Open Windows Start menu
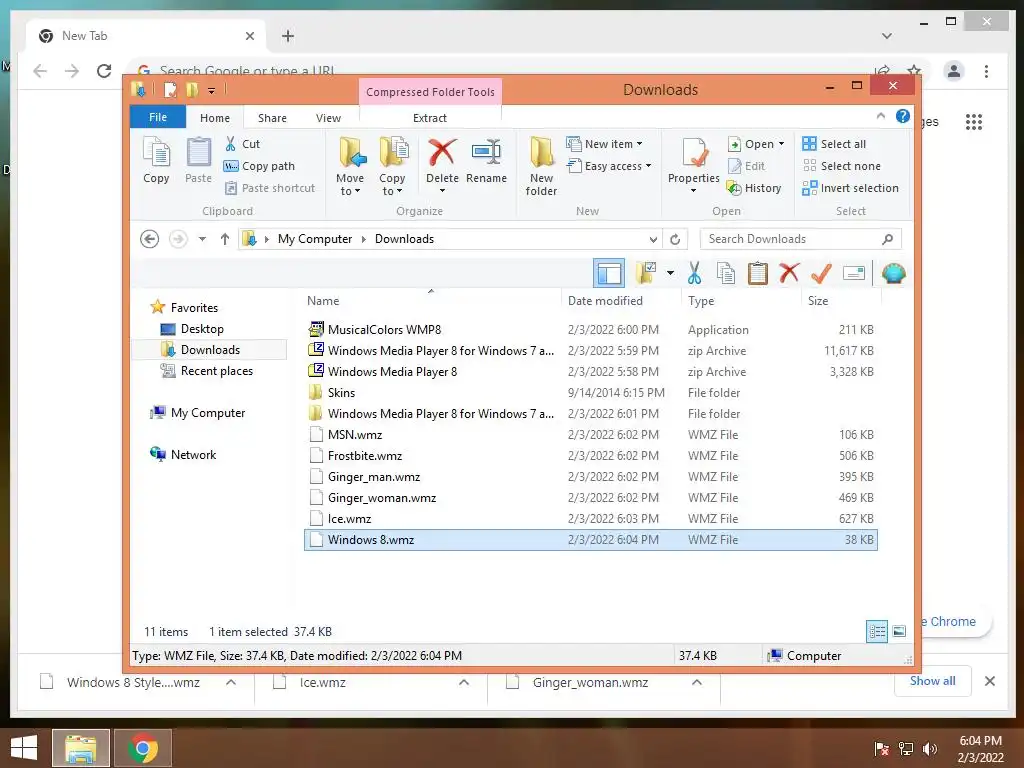 (x=24, y=748)
